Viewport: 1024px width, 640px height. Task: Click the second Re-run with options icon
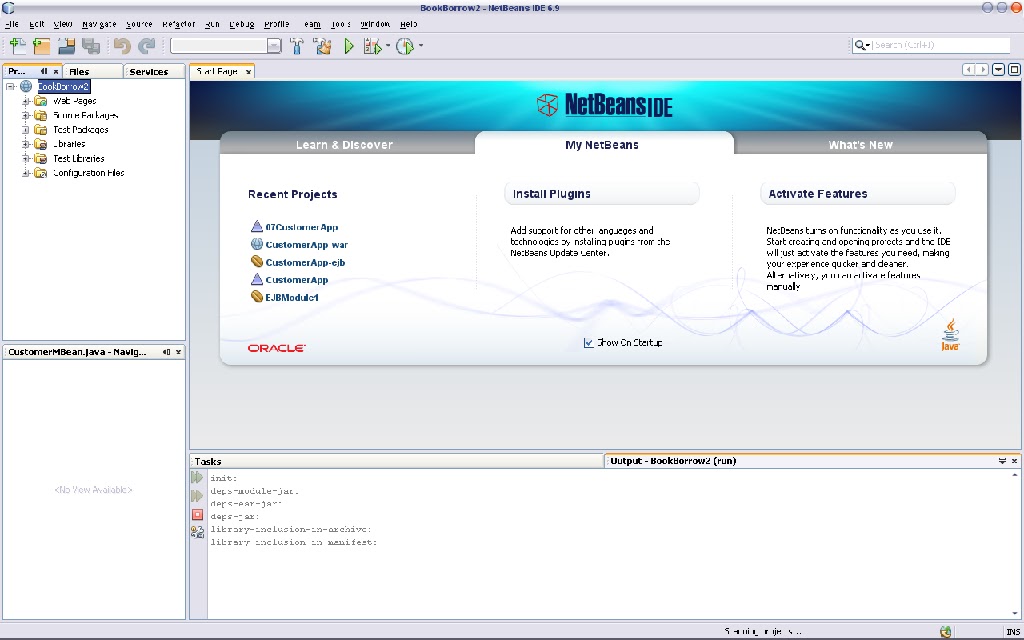click(197, 496)
